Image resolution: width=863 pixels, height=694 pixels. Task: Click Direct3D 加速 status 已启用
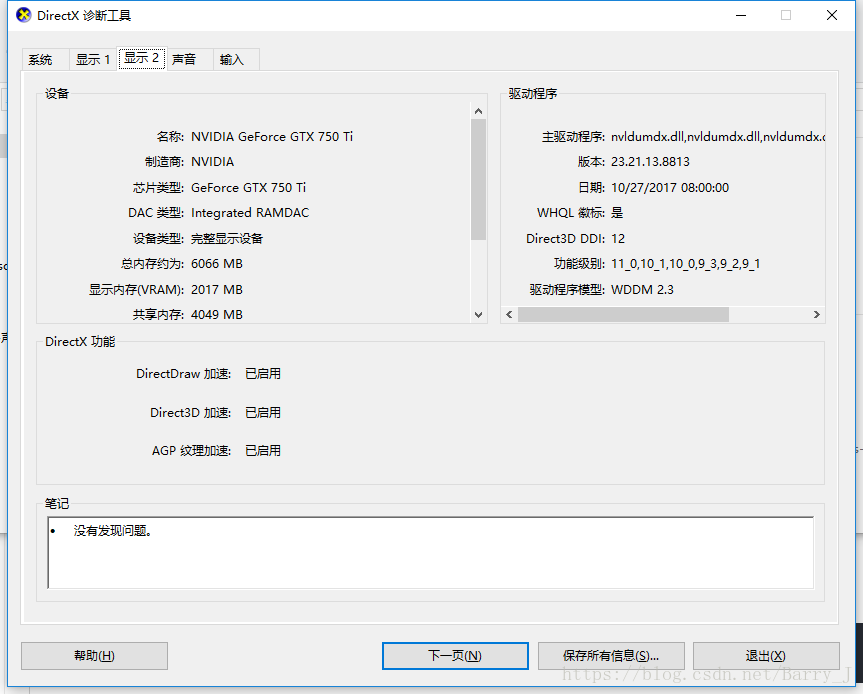click(x=263, y=413)
